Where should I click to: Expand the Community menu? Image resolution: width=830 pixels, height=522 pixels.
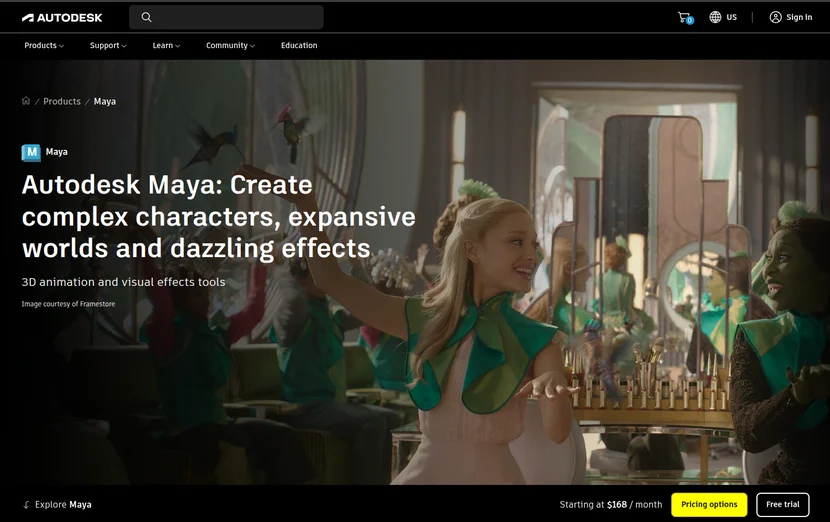coord(230,46)
